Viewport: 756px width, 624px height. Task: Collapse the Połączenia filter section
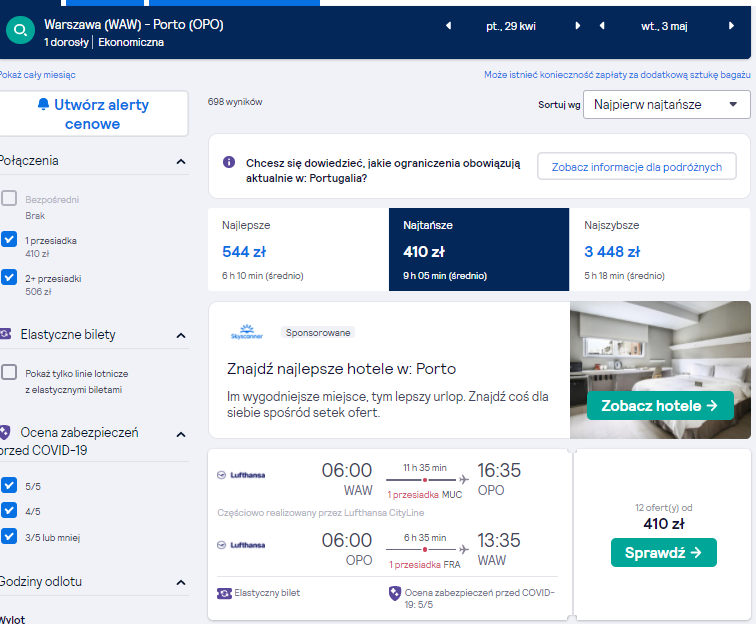pos(181,162)
